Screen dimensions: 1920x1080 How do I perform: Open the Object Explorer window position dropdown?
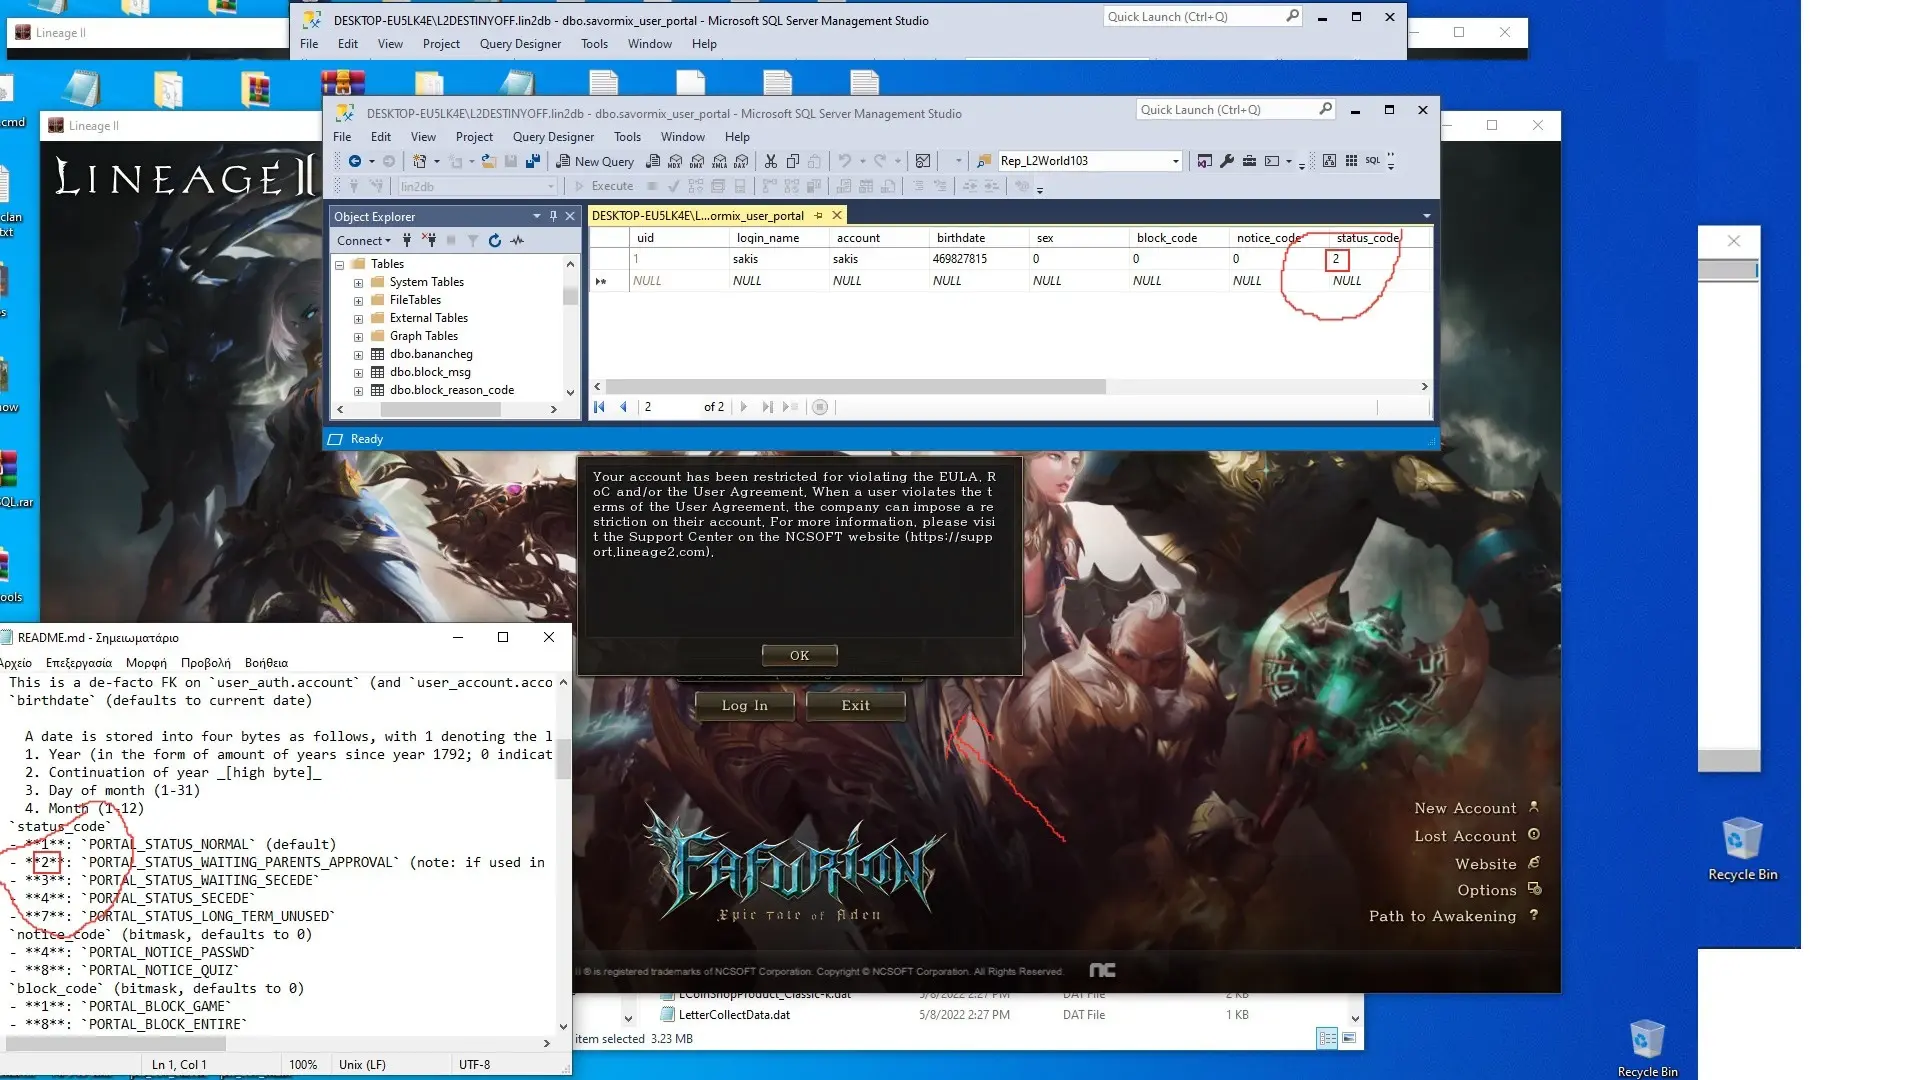click(x=537, y=216)
